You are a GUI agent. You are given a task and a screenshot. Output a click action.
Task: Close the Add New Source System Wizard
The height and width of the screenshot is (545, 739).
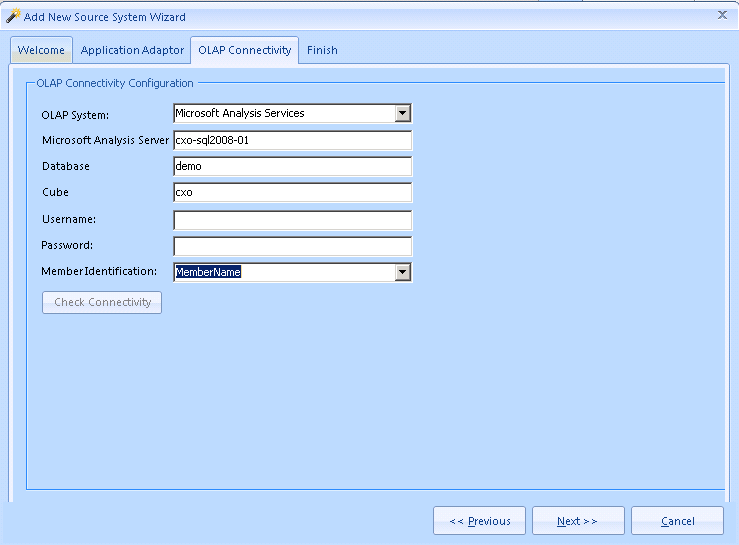pos(722,15)
